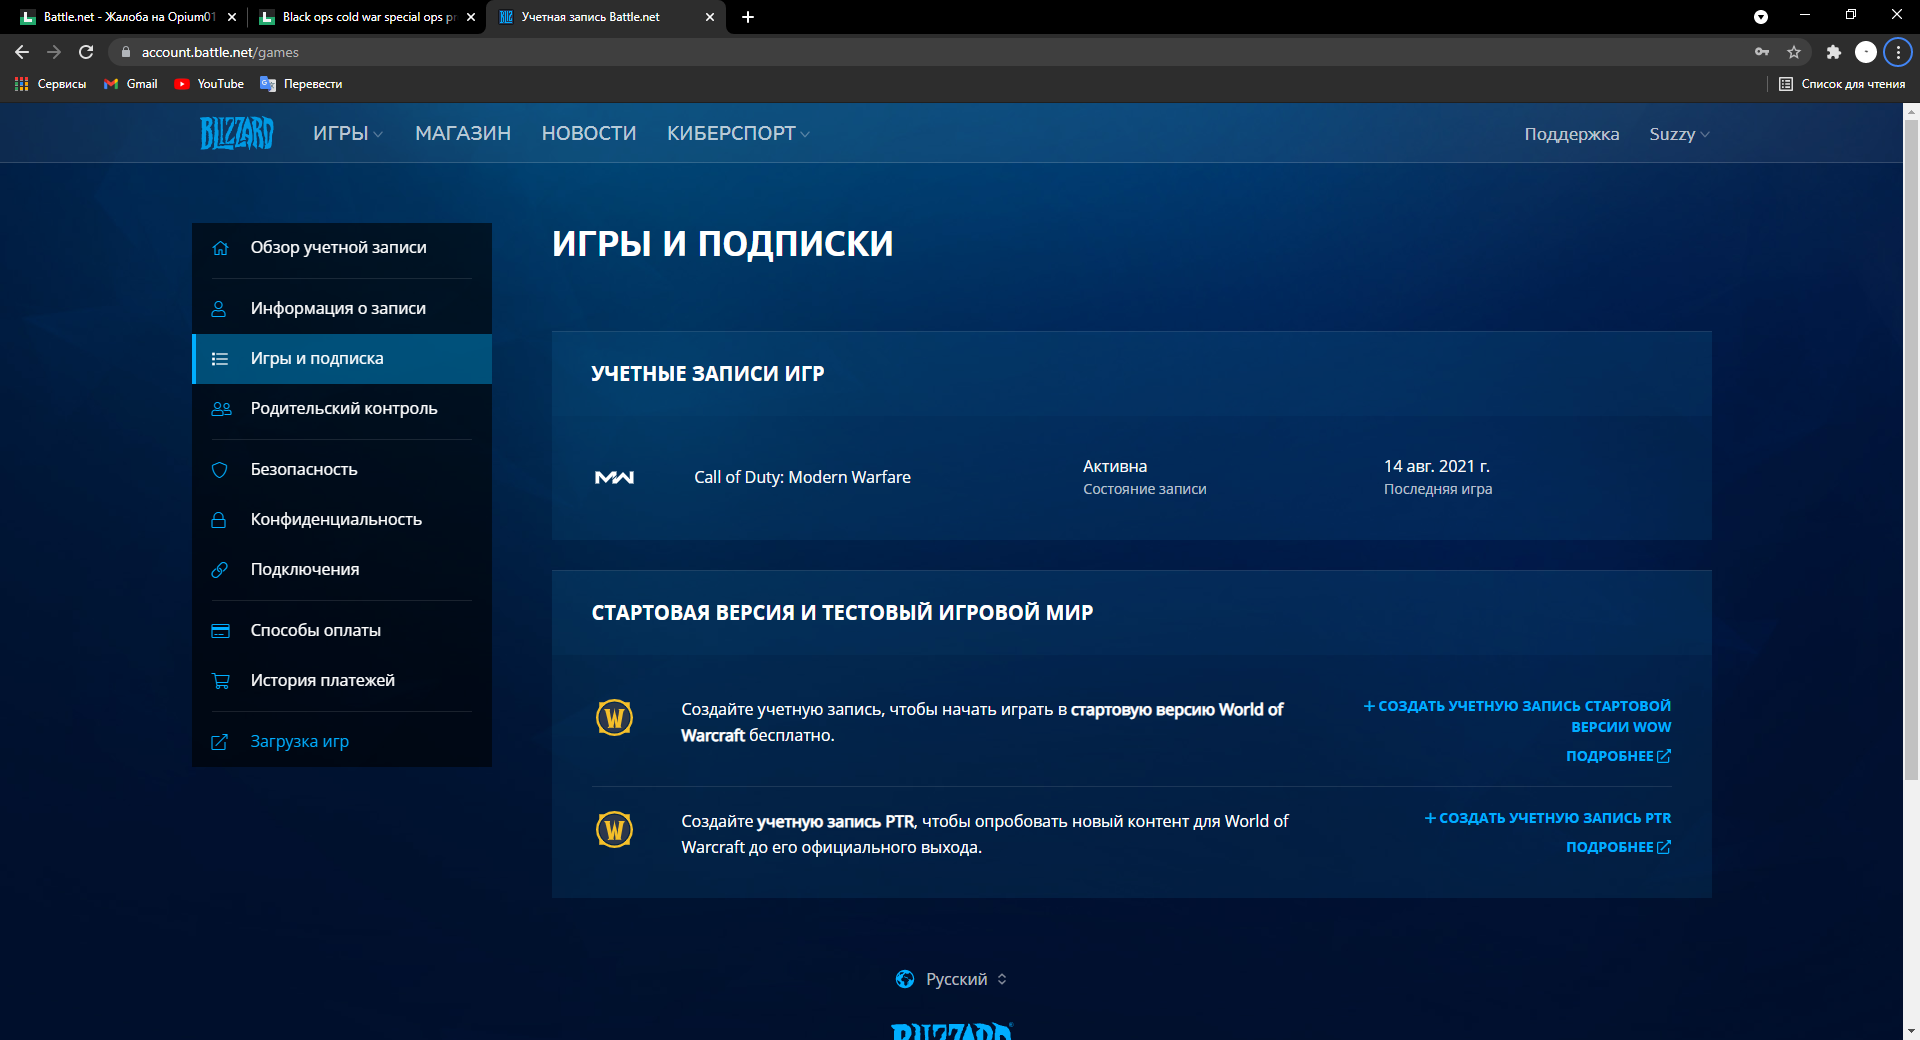1920x1040 pixels.
Task: Click the page vertical scrollbar
Action: [1911, 450]
